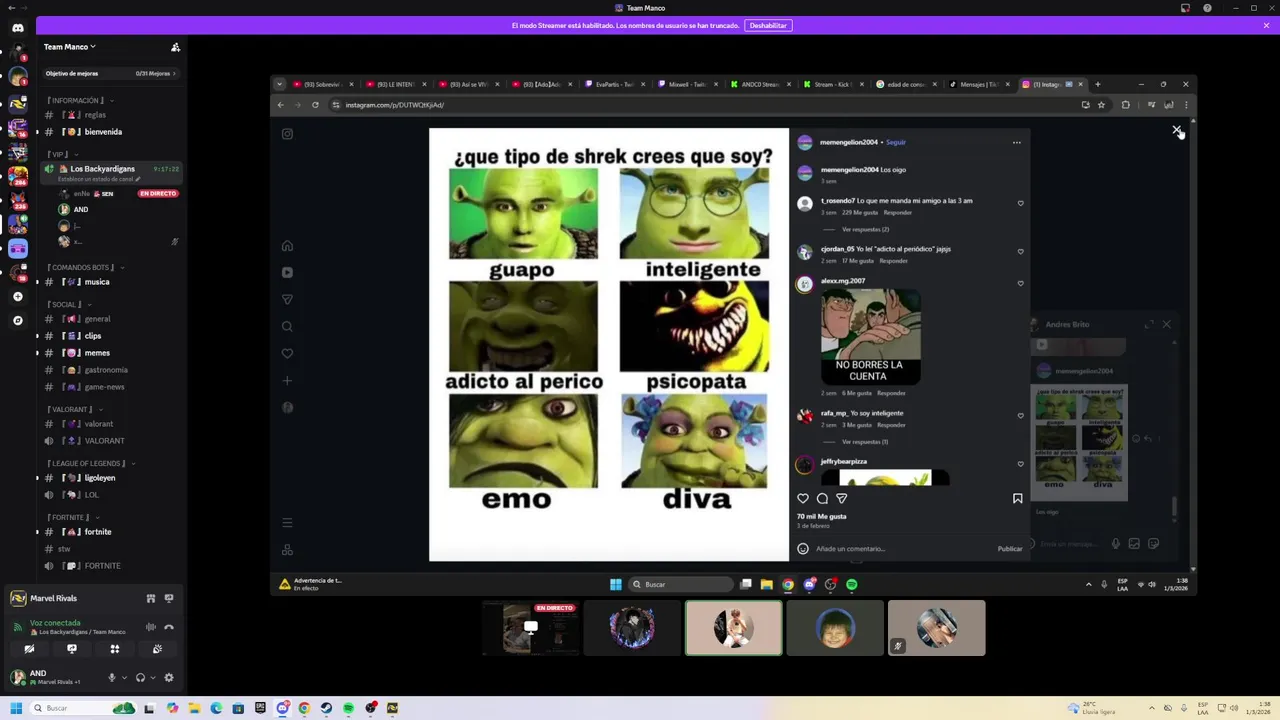The image size is (1280, 720).
Task: Open headphone output options arrow
Action: click(x=153, y=677)
